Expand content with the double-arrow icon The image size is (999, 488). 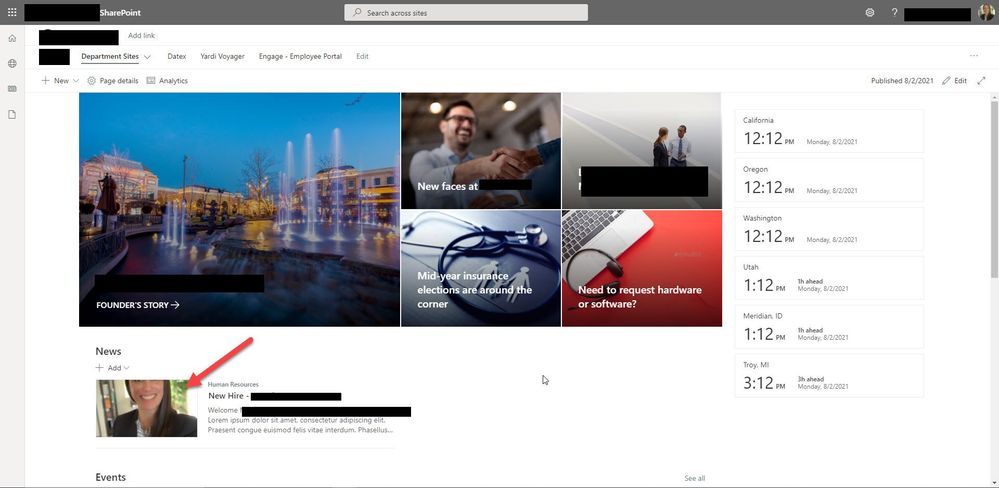click(981, 81)
